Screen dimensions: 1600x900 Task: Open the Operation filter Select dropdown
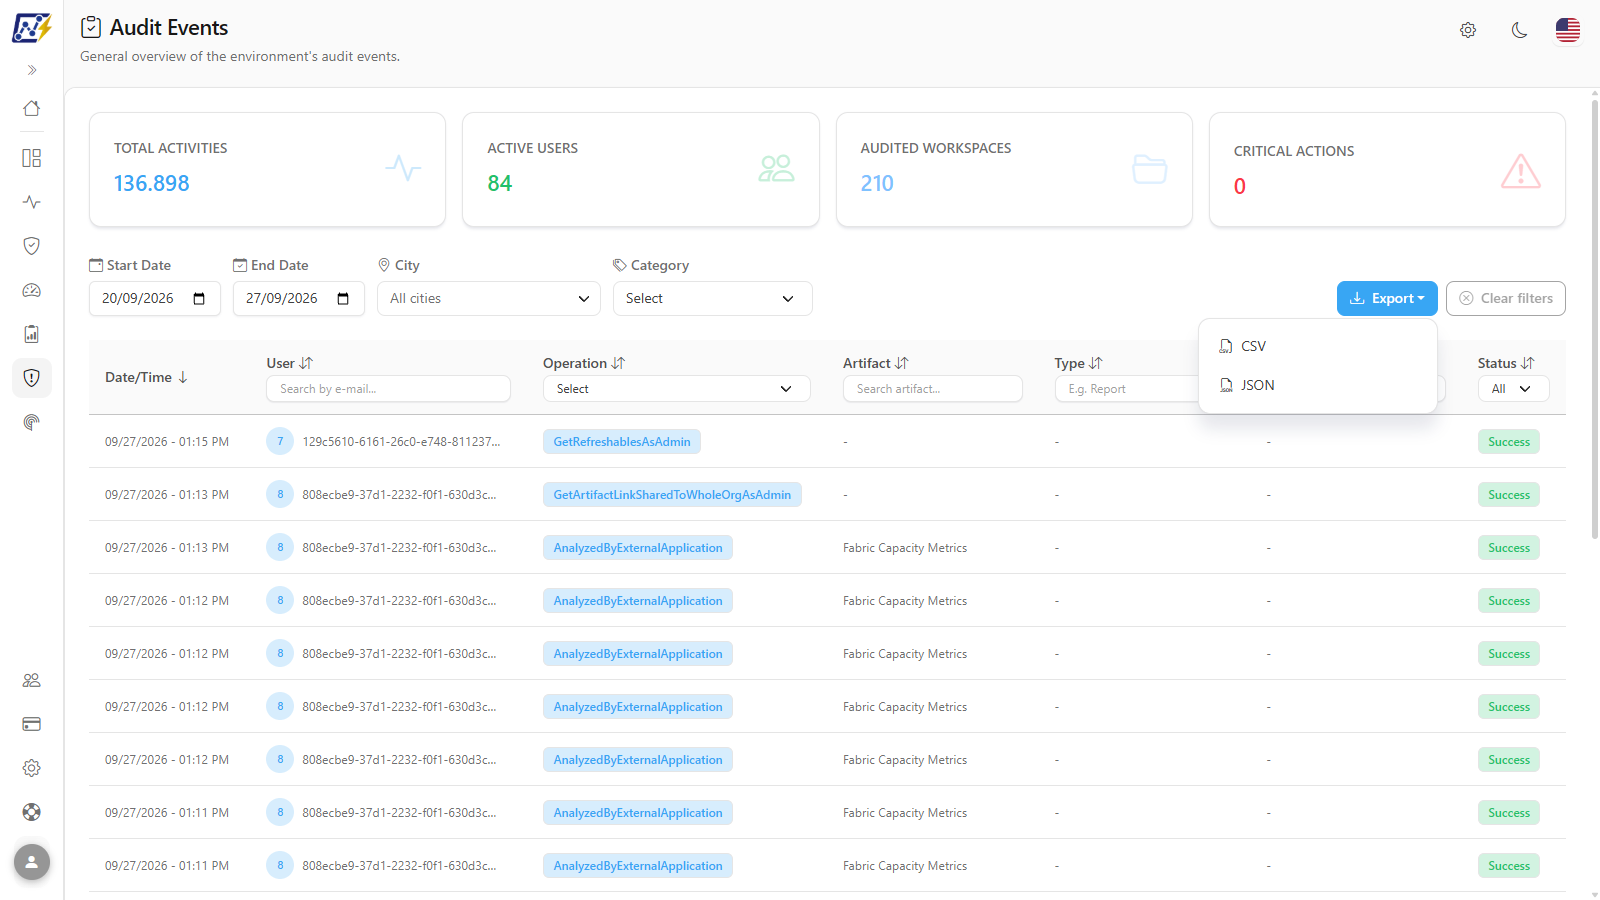pyautogui.click(x=677, y=389)
